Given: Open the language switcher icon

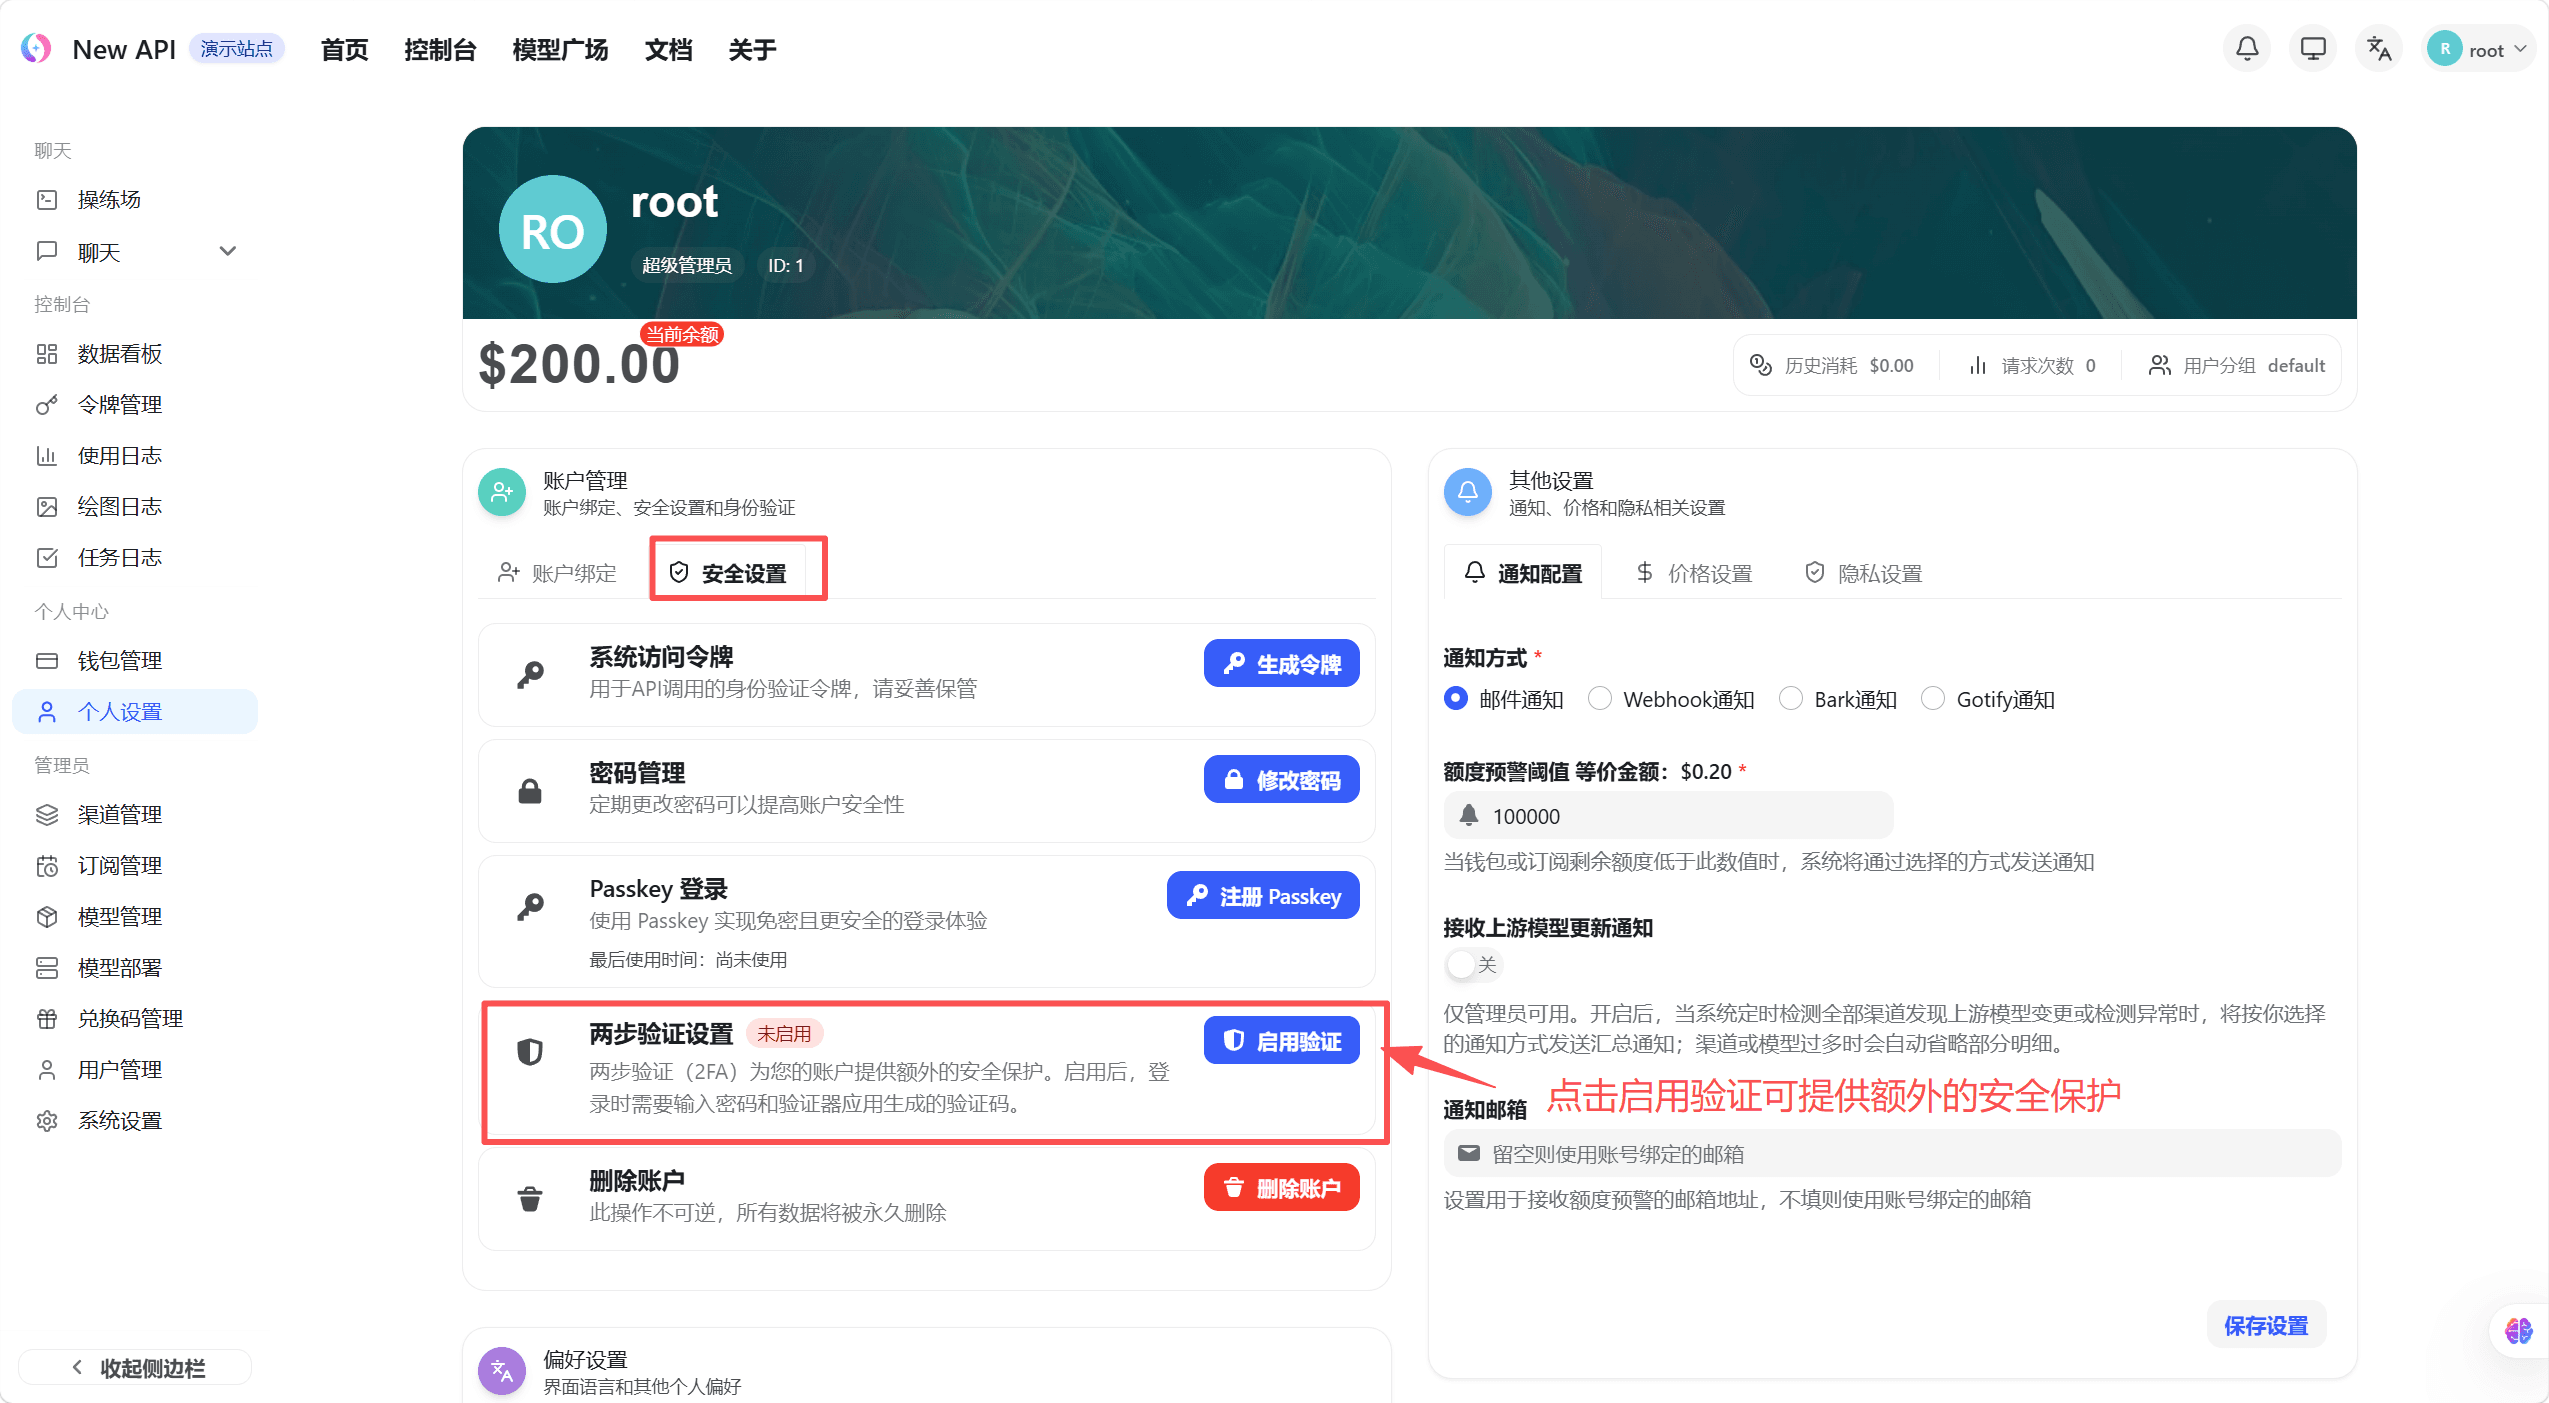Looking at the screenshot, I should tap(2377, 47).
